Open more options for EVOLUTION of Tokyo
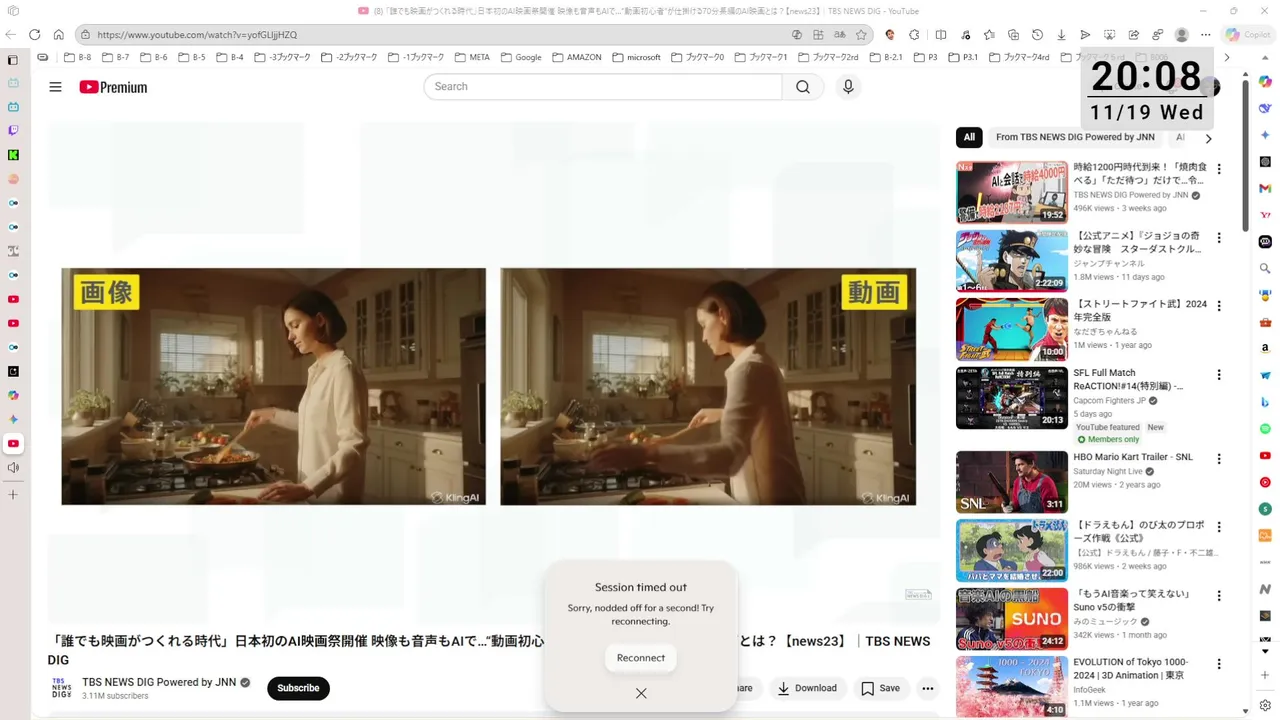Viewport: 1280px width, 720px height. (x=1218, y=664)
